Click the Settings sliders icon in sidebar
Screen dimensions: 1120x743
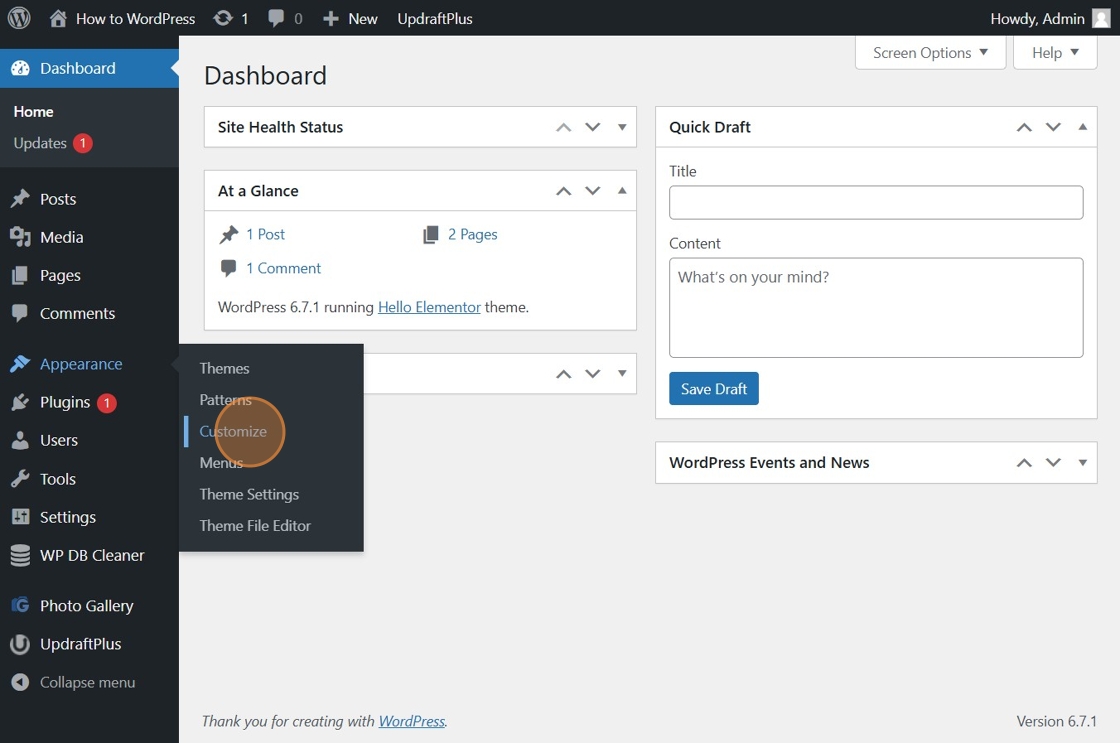pyautogui.click(x=21, y=517)
